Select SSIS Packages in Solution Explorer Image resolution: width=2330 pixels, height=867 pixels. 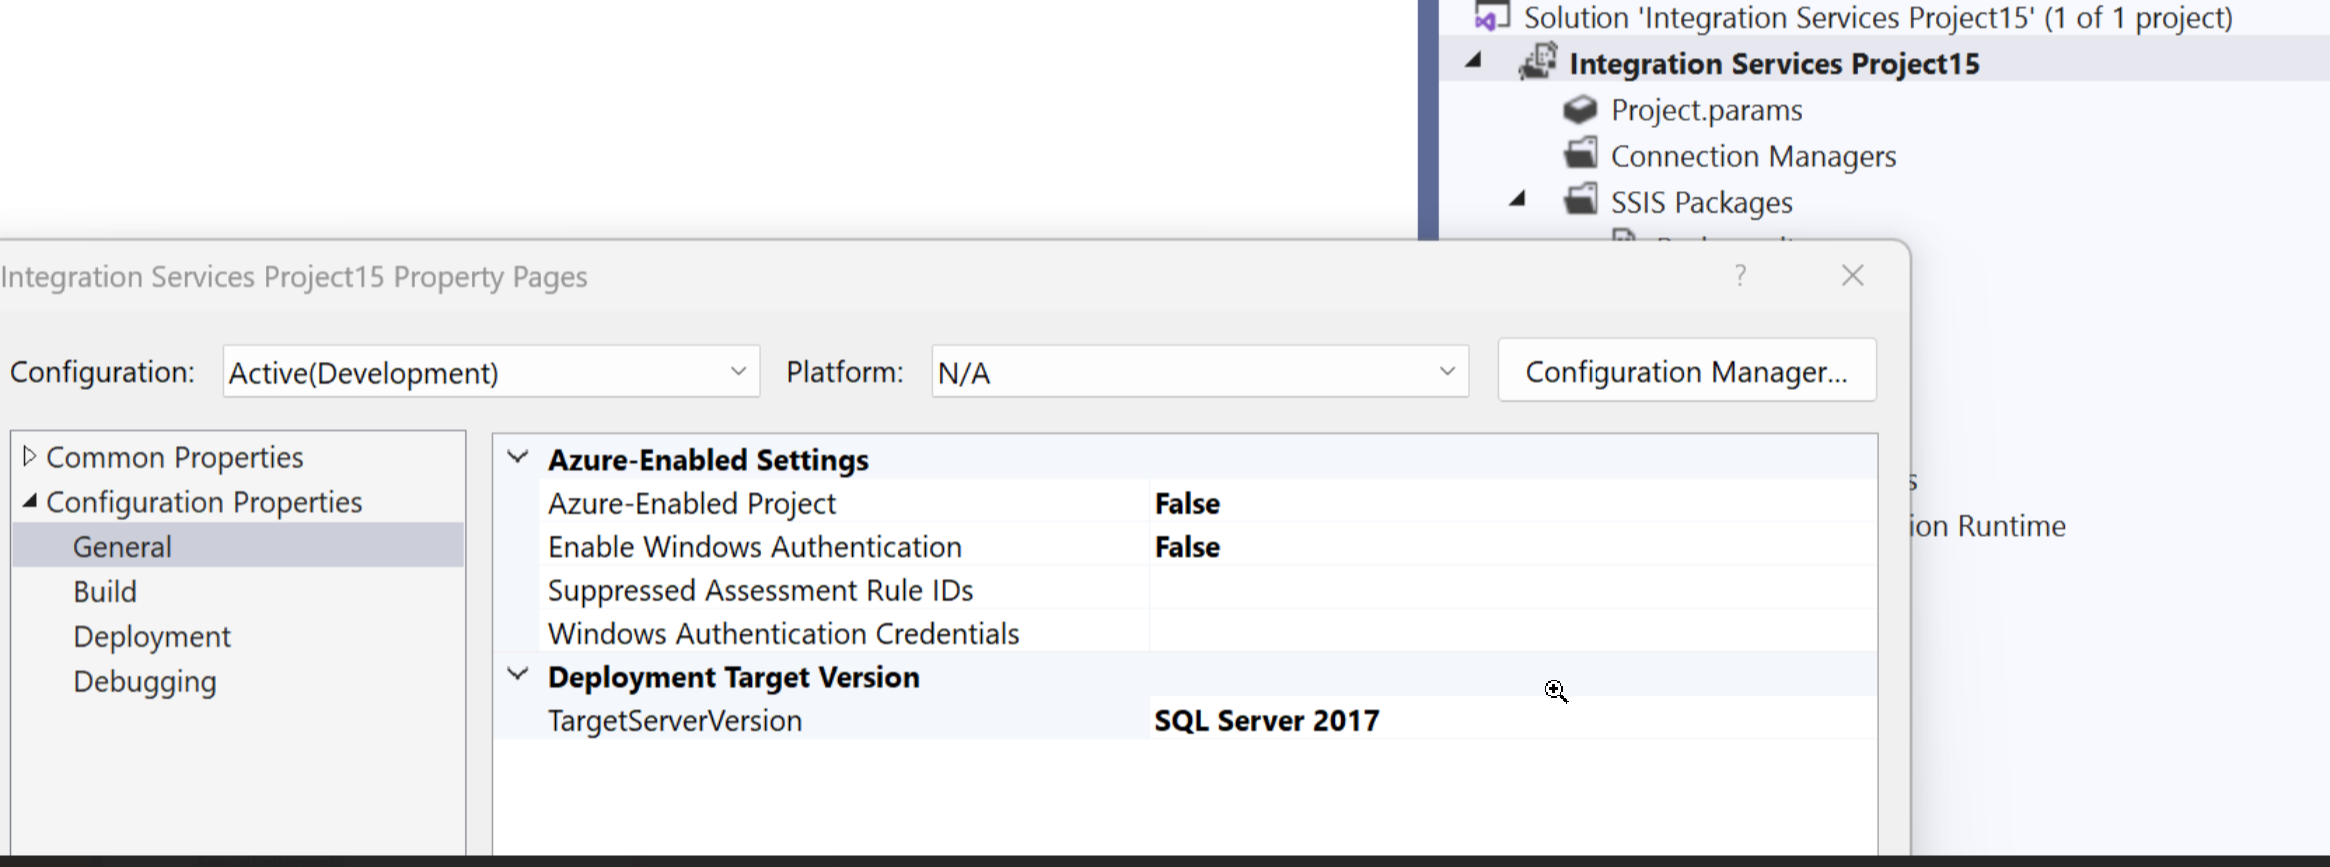1701,202
